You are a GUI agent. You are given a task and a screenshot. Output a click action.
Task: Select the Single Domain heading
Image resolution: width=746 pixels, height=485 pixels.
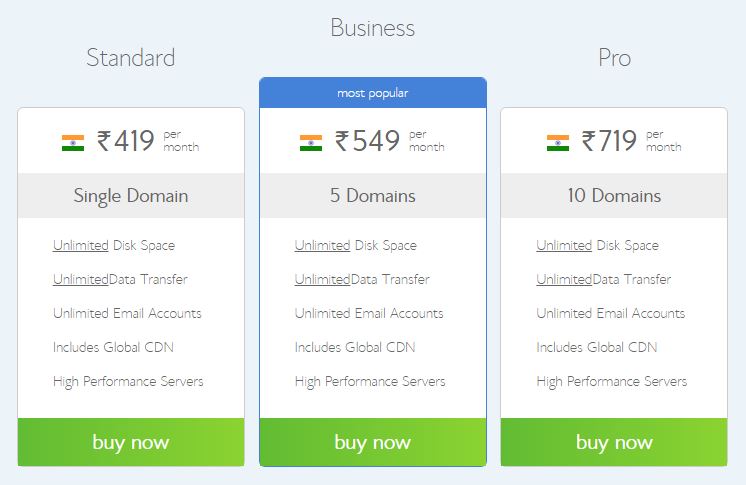(131, 196)
